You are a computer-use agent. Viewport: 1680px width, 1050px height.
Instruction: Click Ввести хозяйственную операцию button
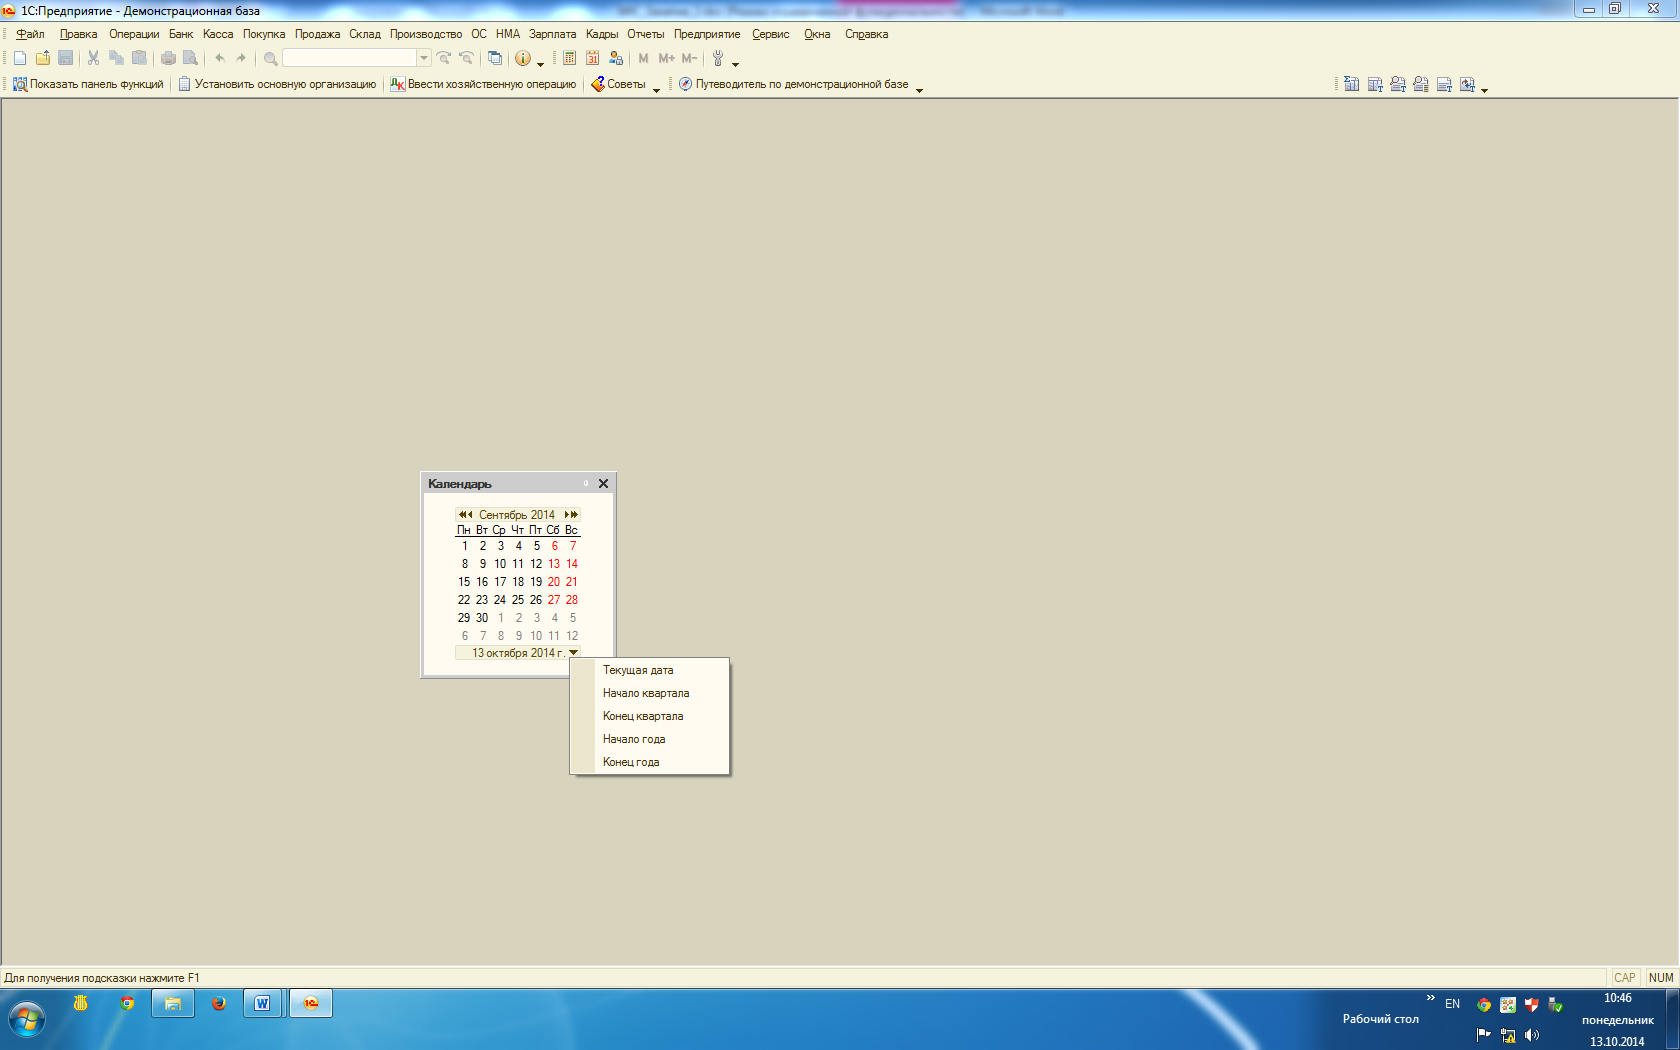point(483,84)
